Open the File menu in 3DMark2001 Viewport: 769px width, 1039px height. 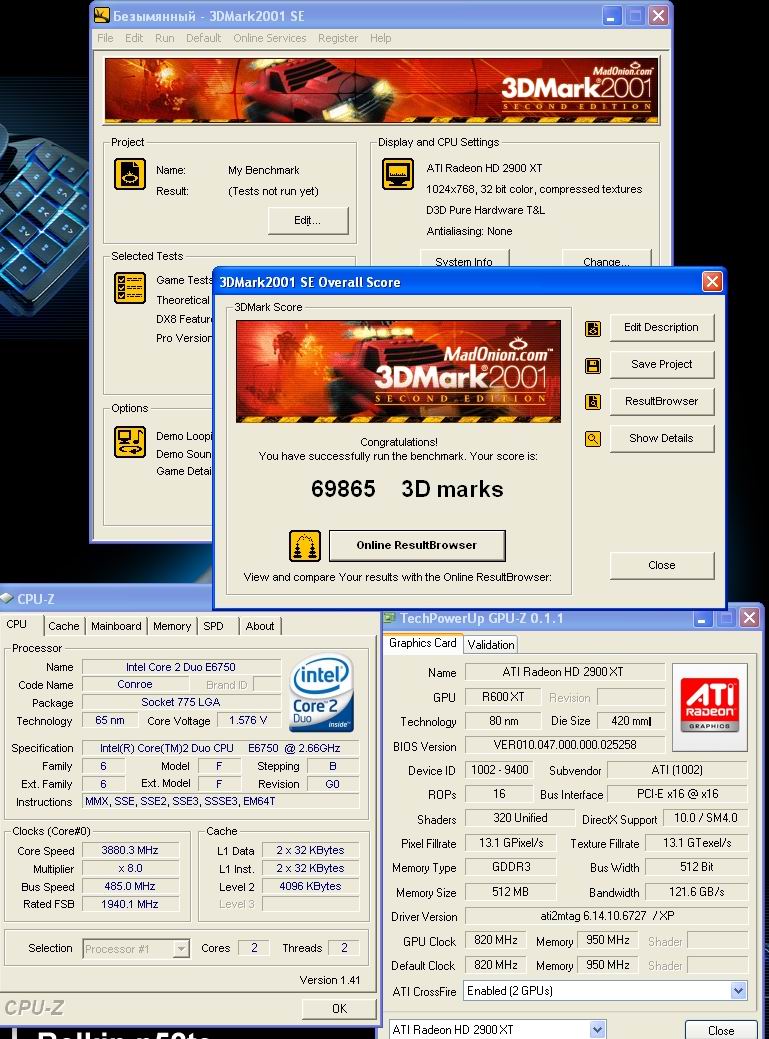click(x=105, y=38)
